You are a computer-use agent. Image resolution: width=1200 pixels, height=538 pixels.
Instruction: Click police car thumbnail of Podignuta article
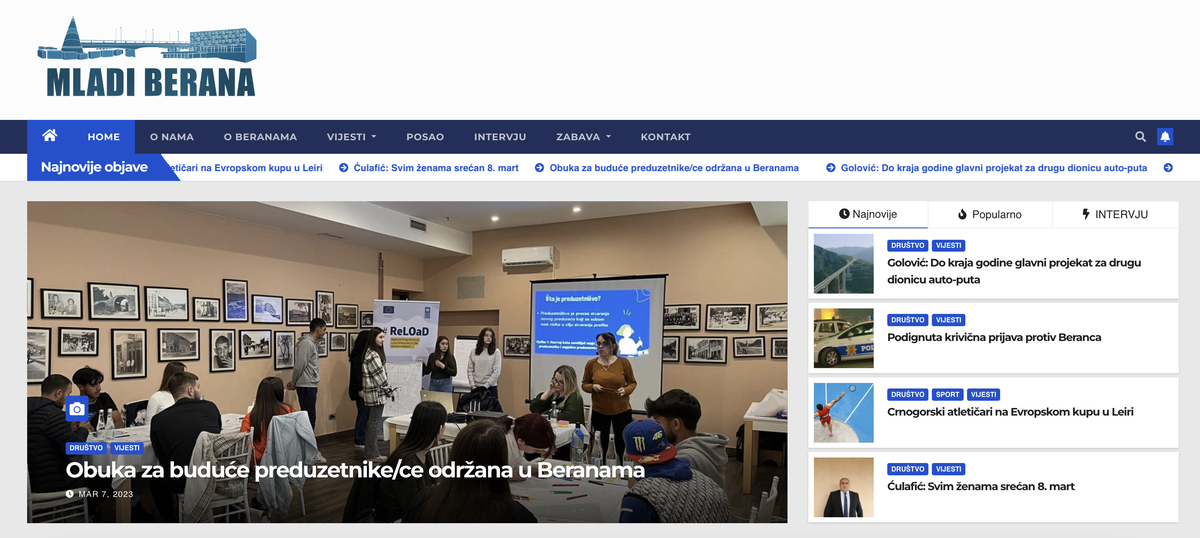point(844,338)
